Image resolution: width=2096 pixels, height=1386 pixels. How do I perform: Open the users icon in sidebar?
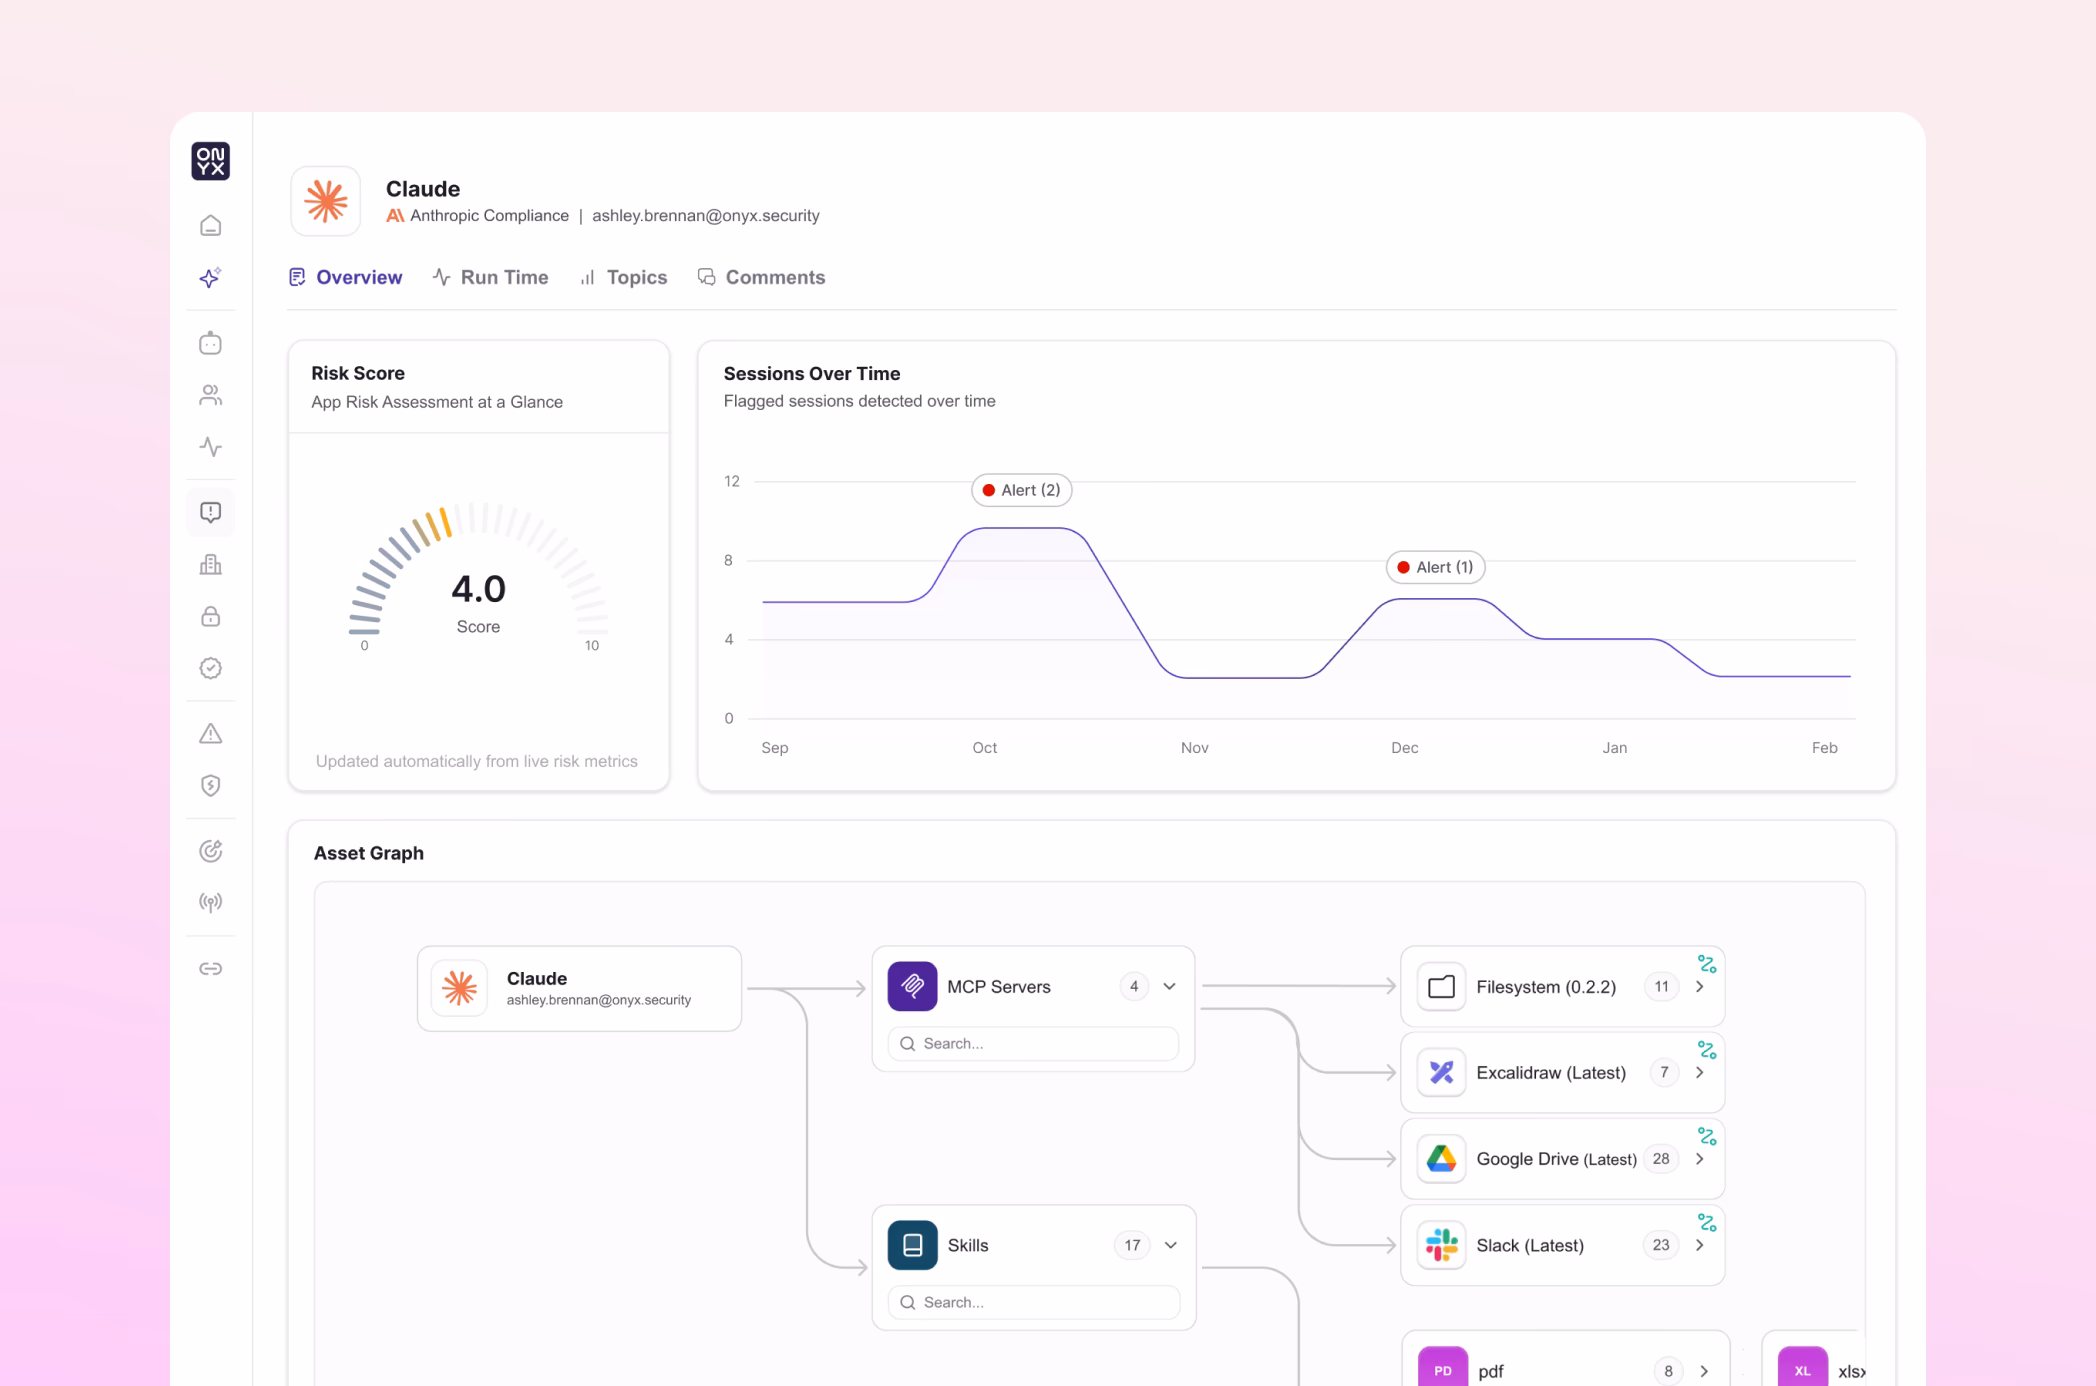pyautogui.click(x=210, y=395)
